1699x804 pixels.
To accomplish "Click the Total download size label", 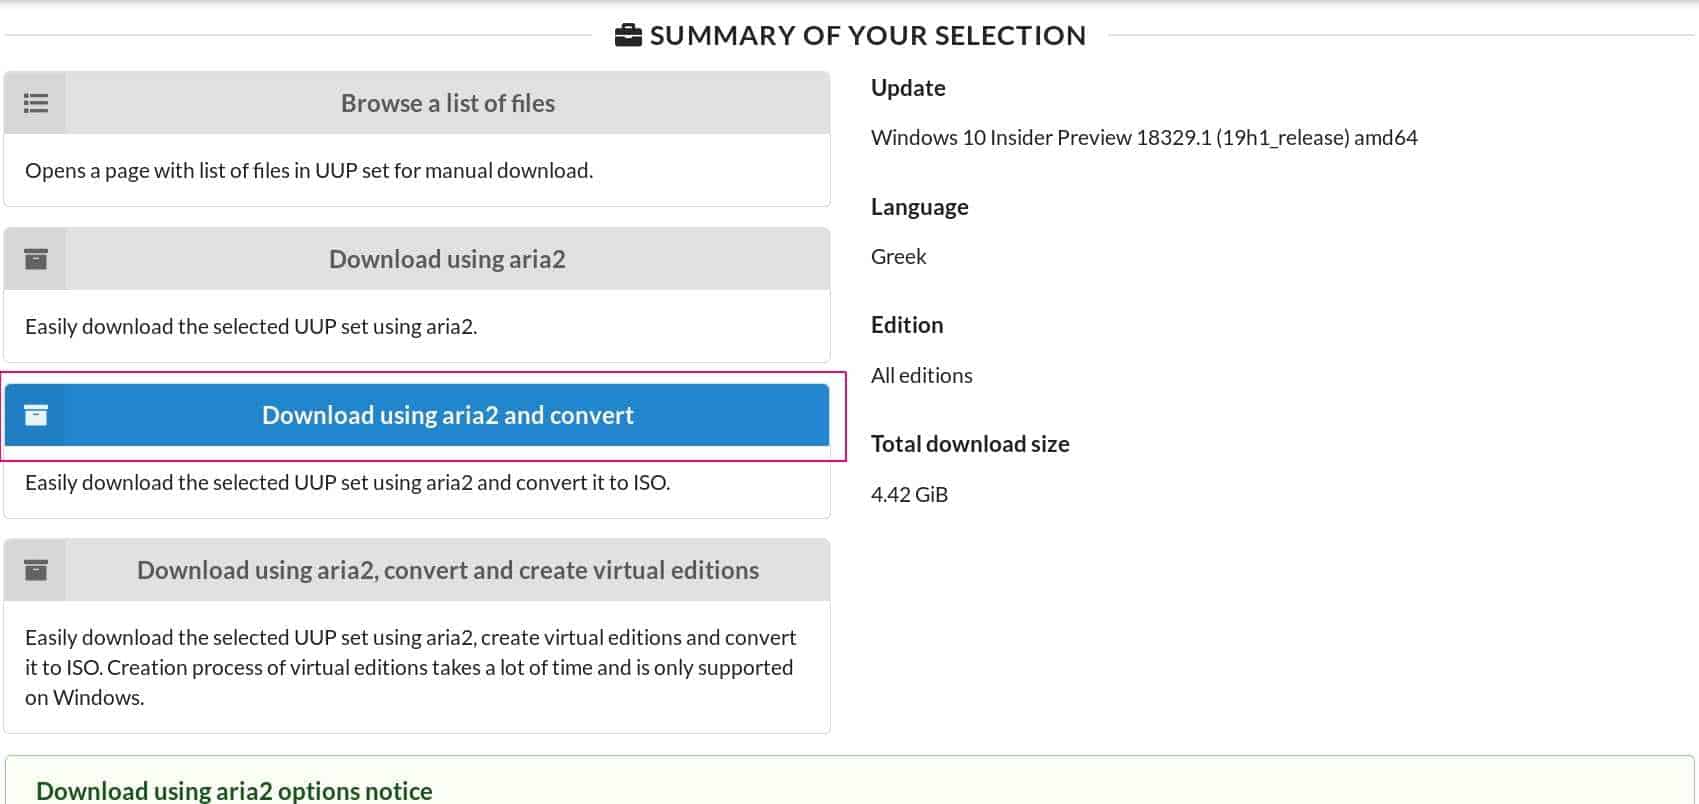I will (x=970, y=444).
